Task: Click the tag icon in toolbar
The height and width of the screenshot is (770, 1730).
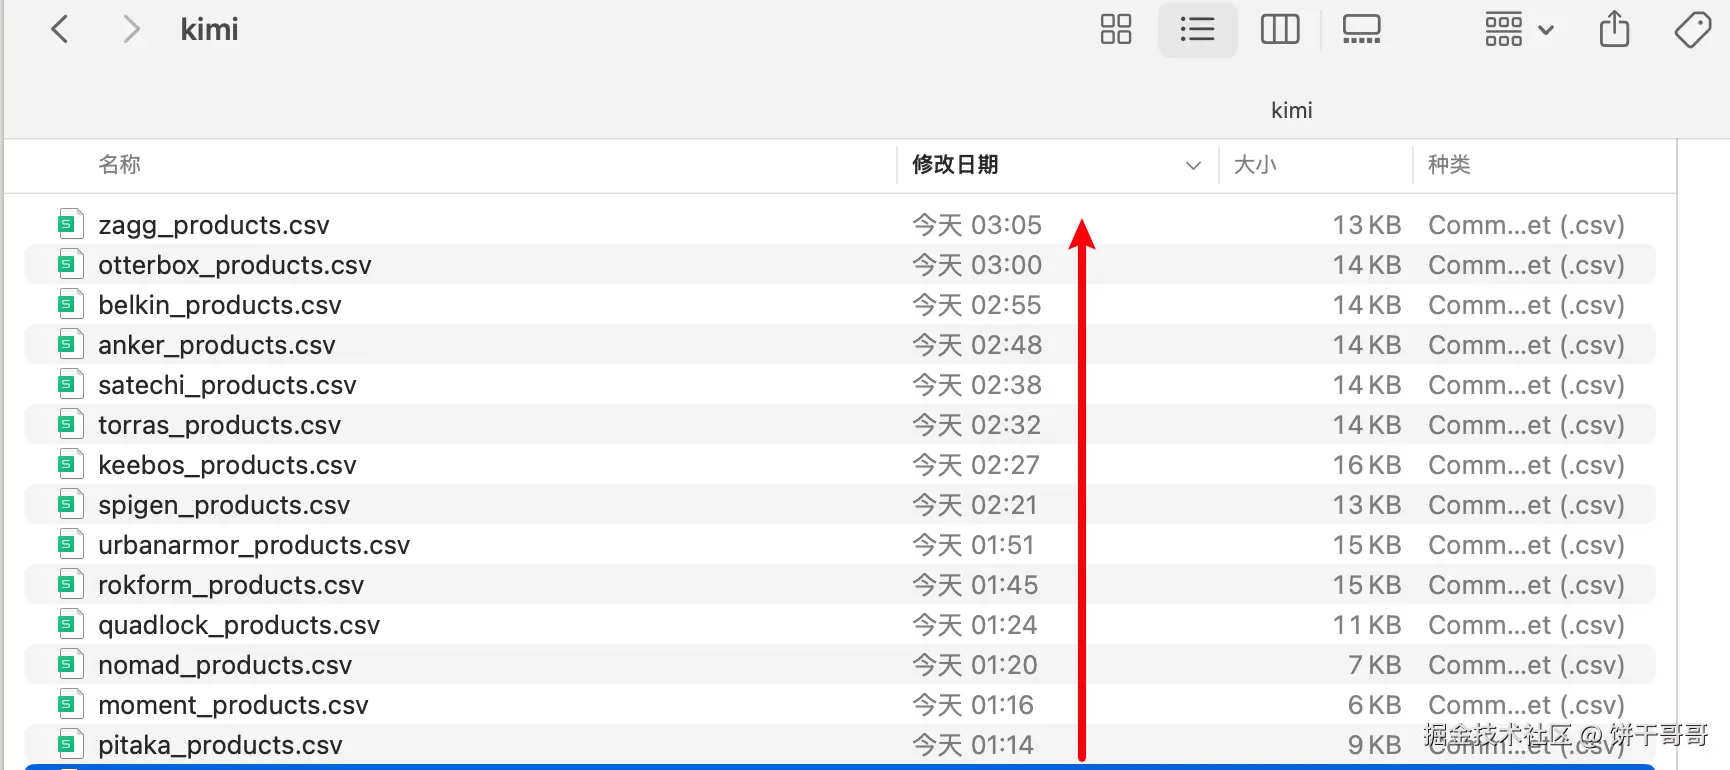Action: [x=1693, y=29]
